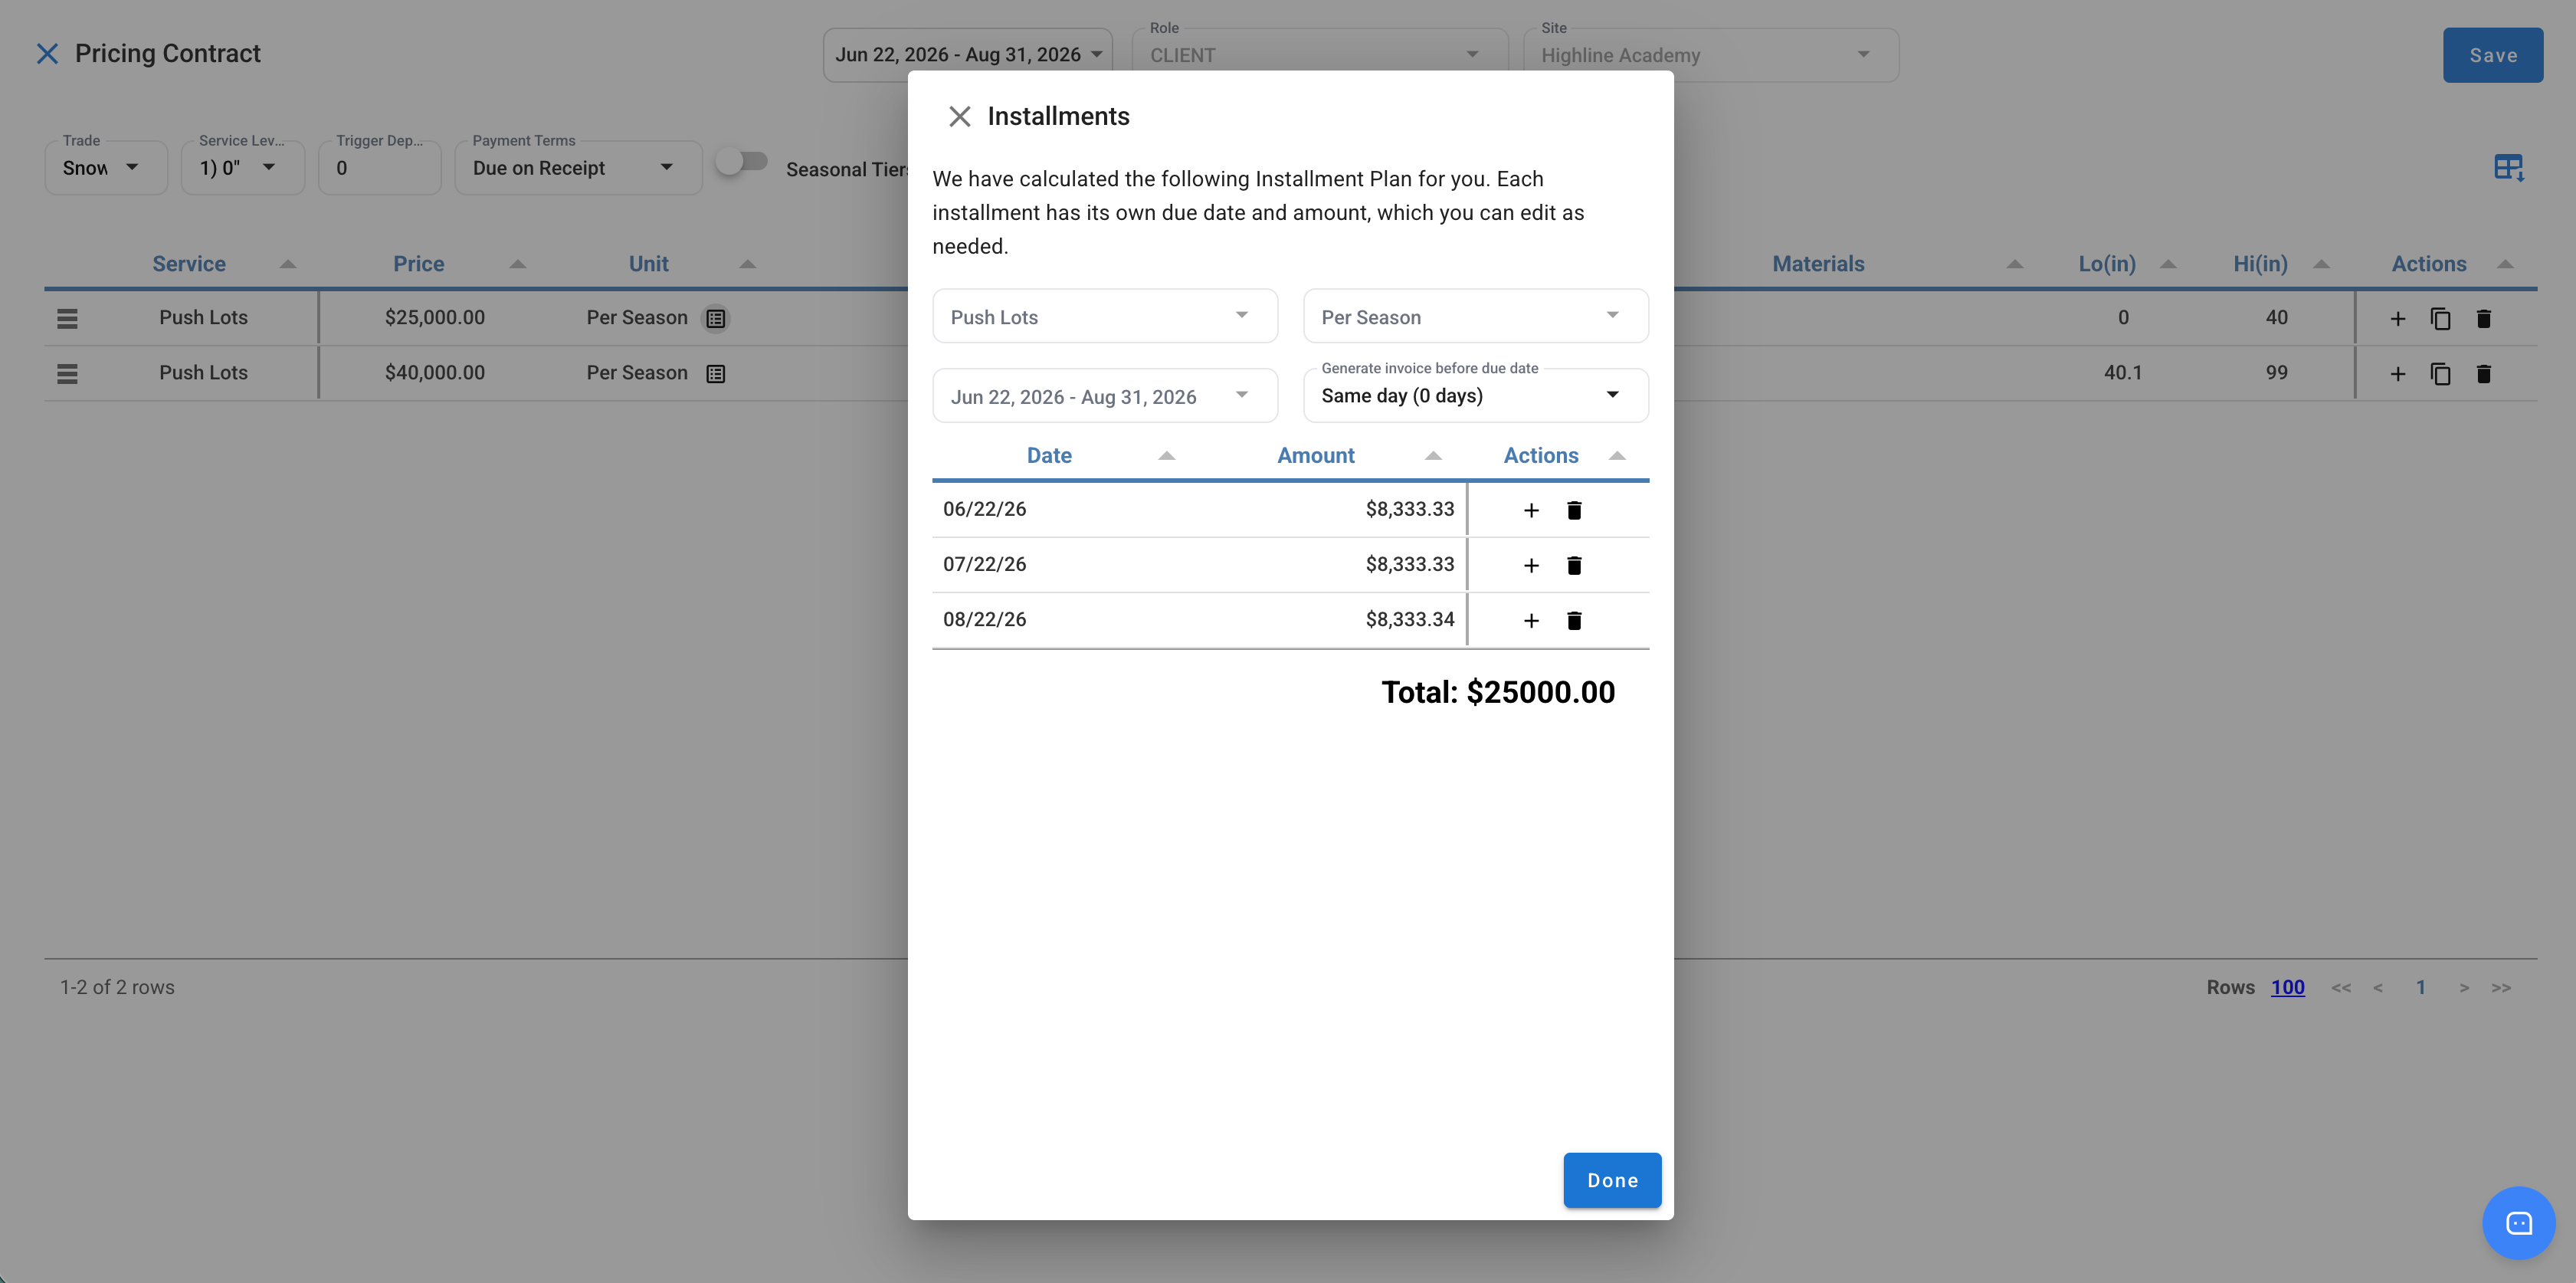Open installments icon for $25,000 Push Lots

click(715, 318)
